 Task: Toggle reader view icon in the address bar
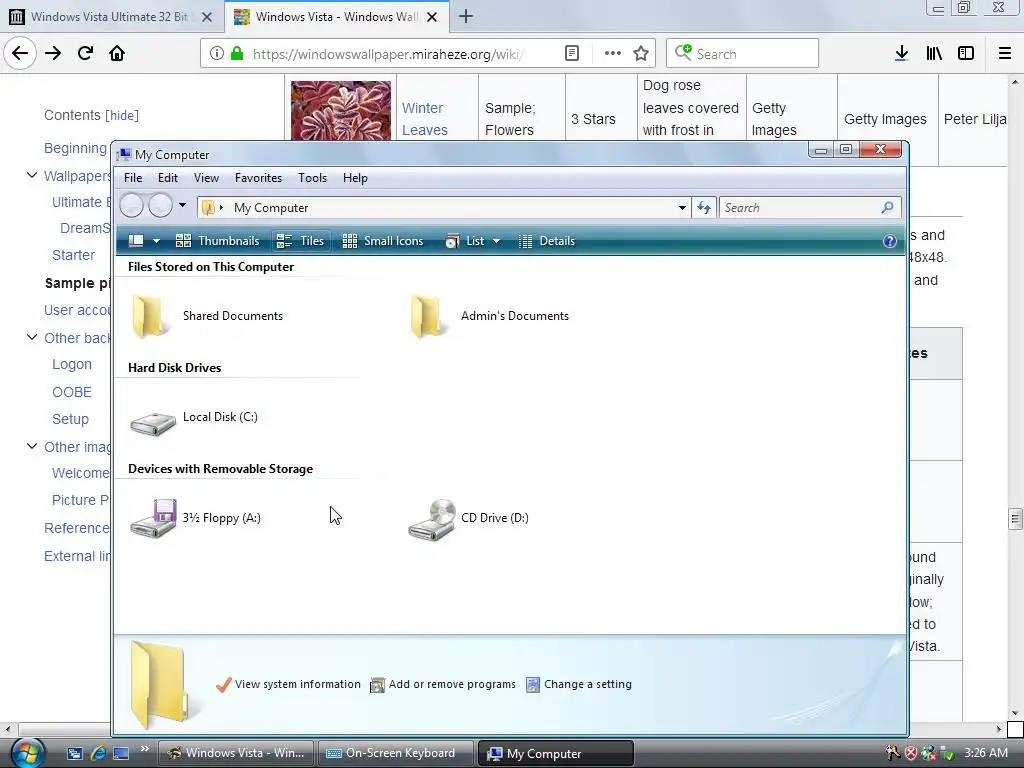coord(571,54)
